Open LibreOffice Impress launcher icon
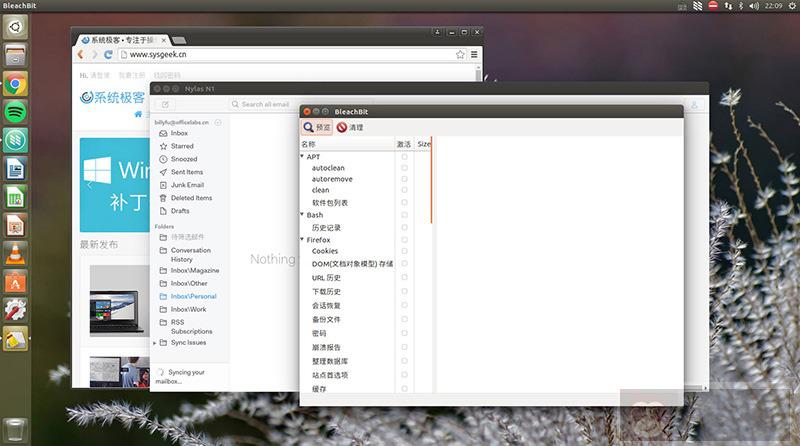 [x=15, y=226]
